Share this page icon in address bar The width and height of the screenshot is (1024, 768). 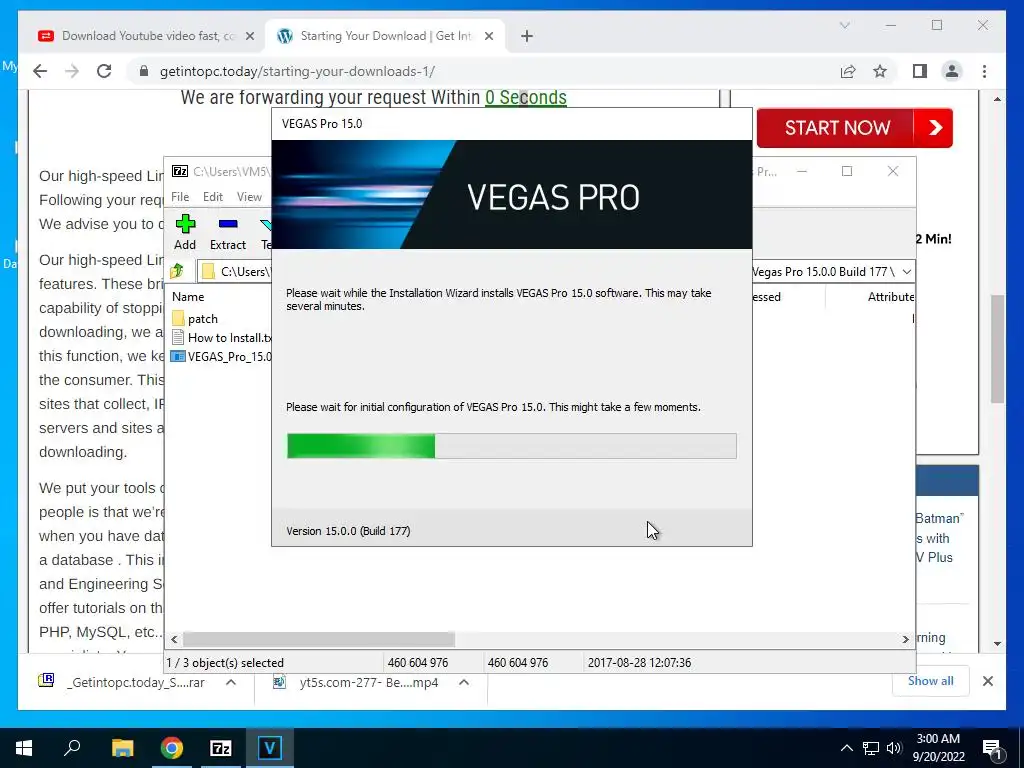[x=848, y=71]
